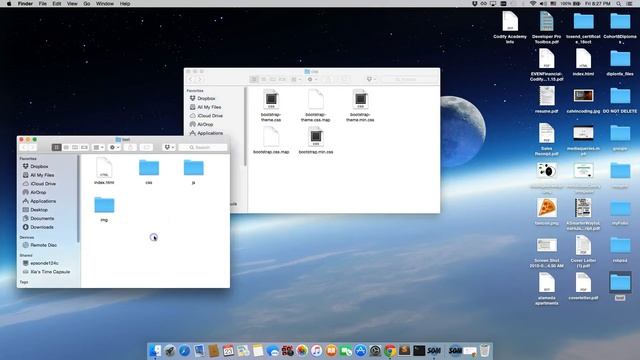Select the js folder in front window
This screenshot has width=640, height=360.
tap(193, 171)
